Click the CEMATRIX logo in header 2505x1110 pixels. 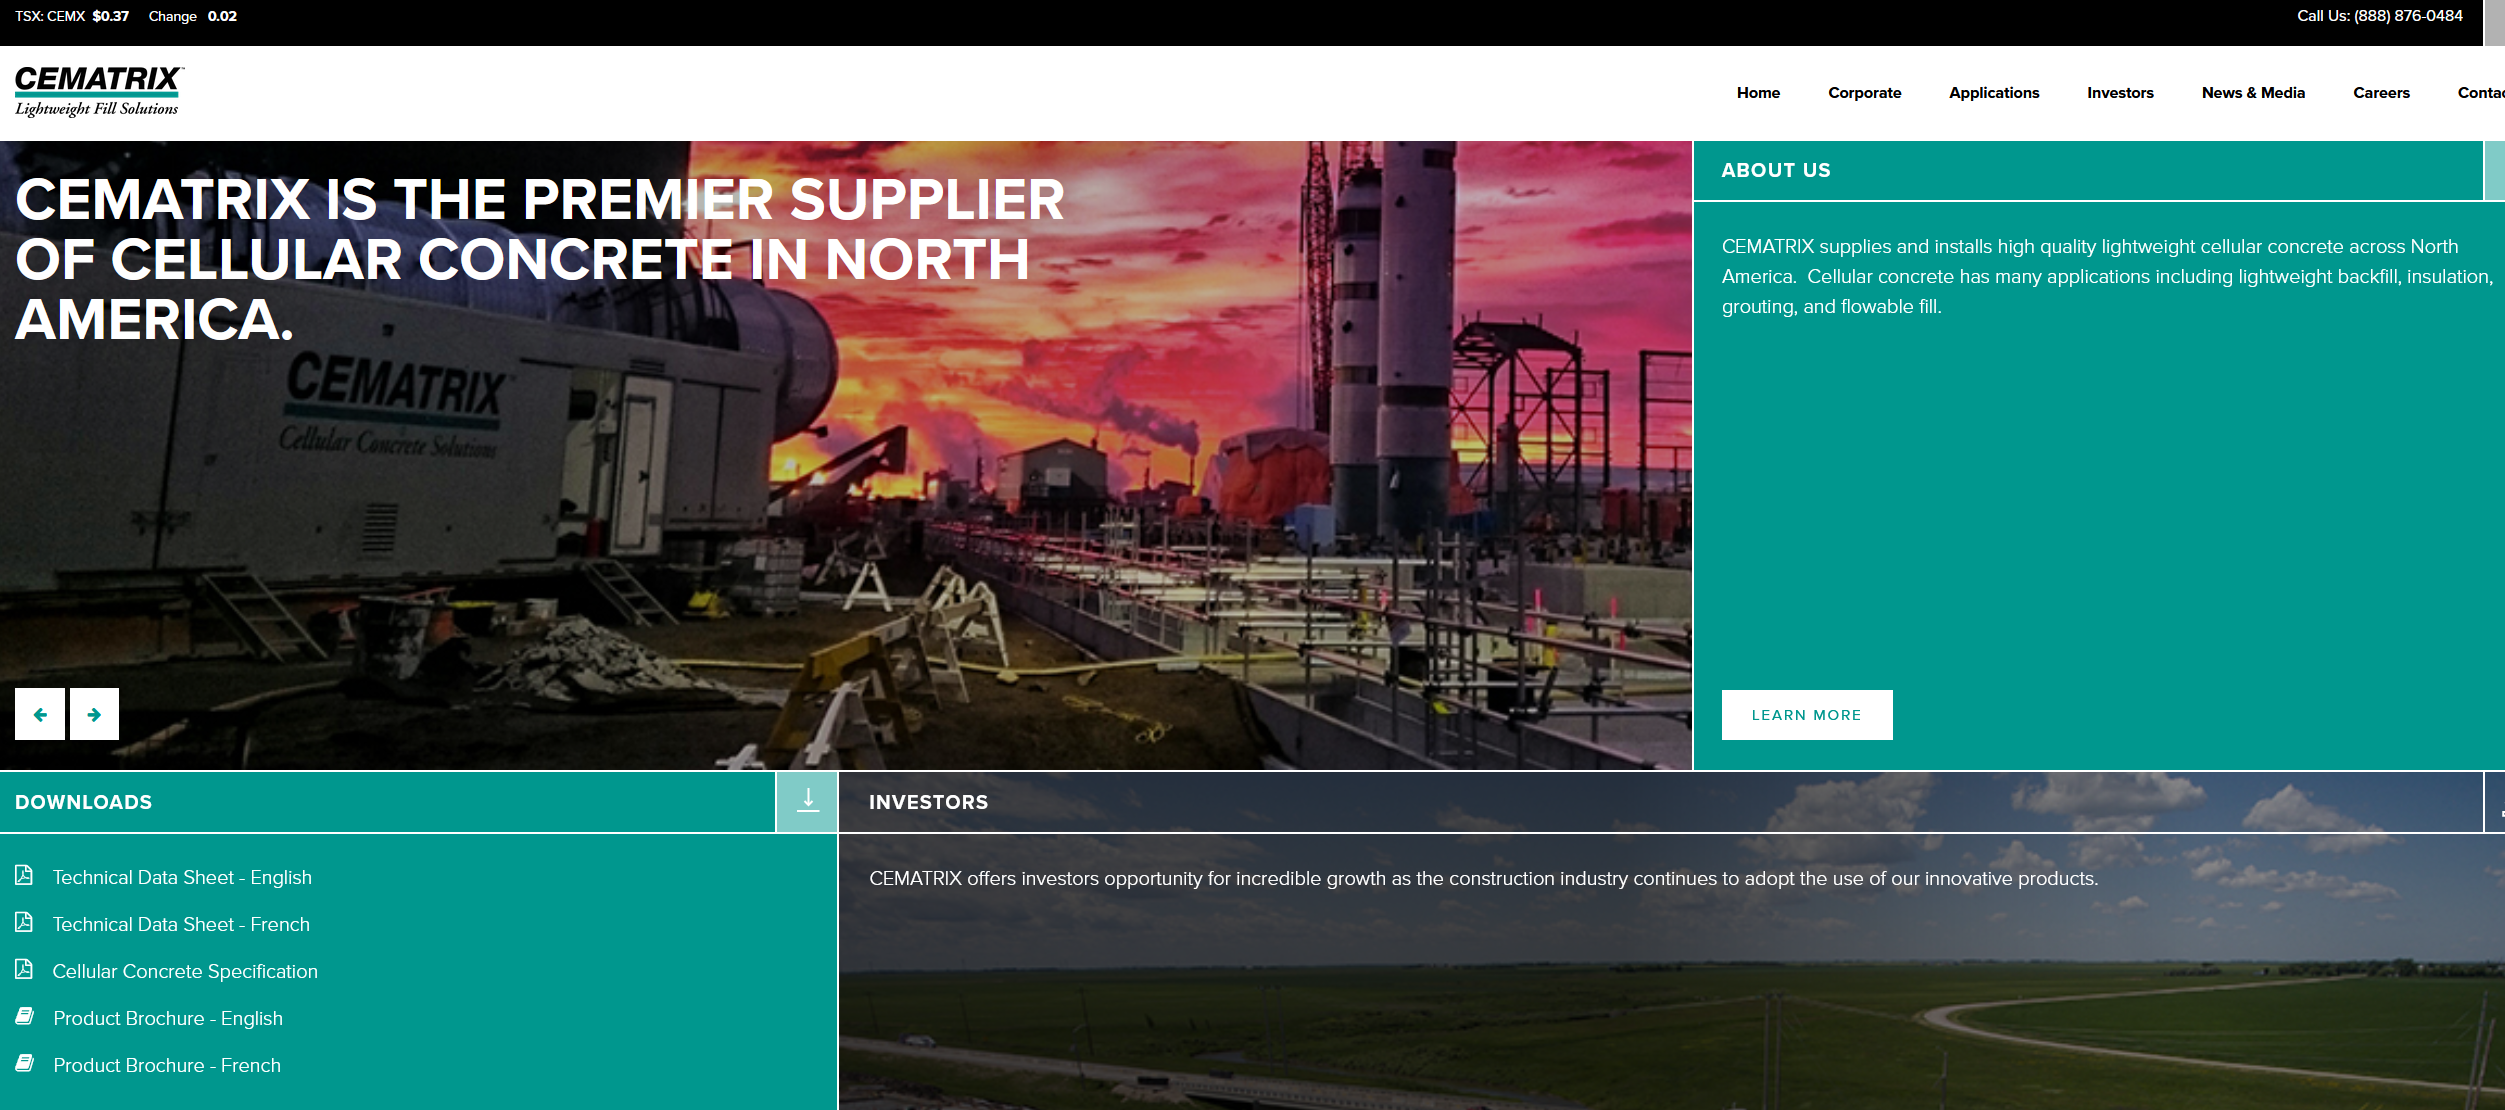(98, 92)
